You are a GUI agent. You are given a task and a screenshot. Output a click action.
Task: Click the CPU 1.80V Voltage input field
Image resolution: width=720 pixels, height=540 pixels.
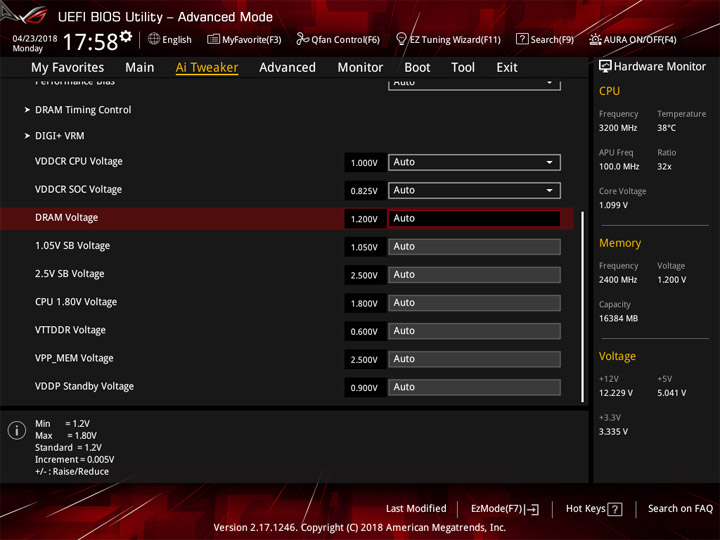[474, 303]
